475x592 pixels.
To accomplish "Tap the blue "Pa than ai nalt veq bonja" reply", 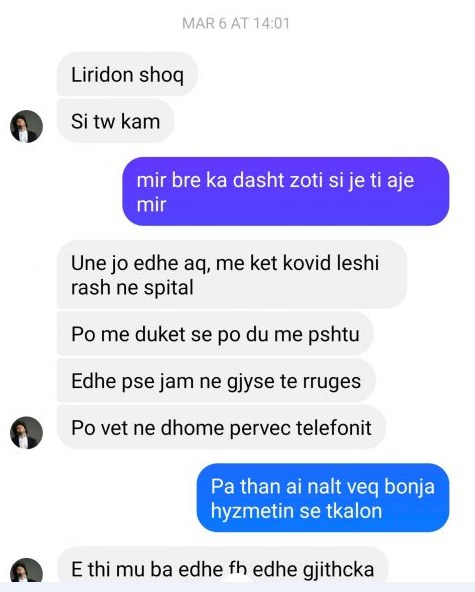I will [x=323, y=498].
